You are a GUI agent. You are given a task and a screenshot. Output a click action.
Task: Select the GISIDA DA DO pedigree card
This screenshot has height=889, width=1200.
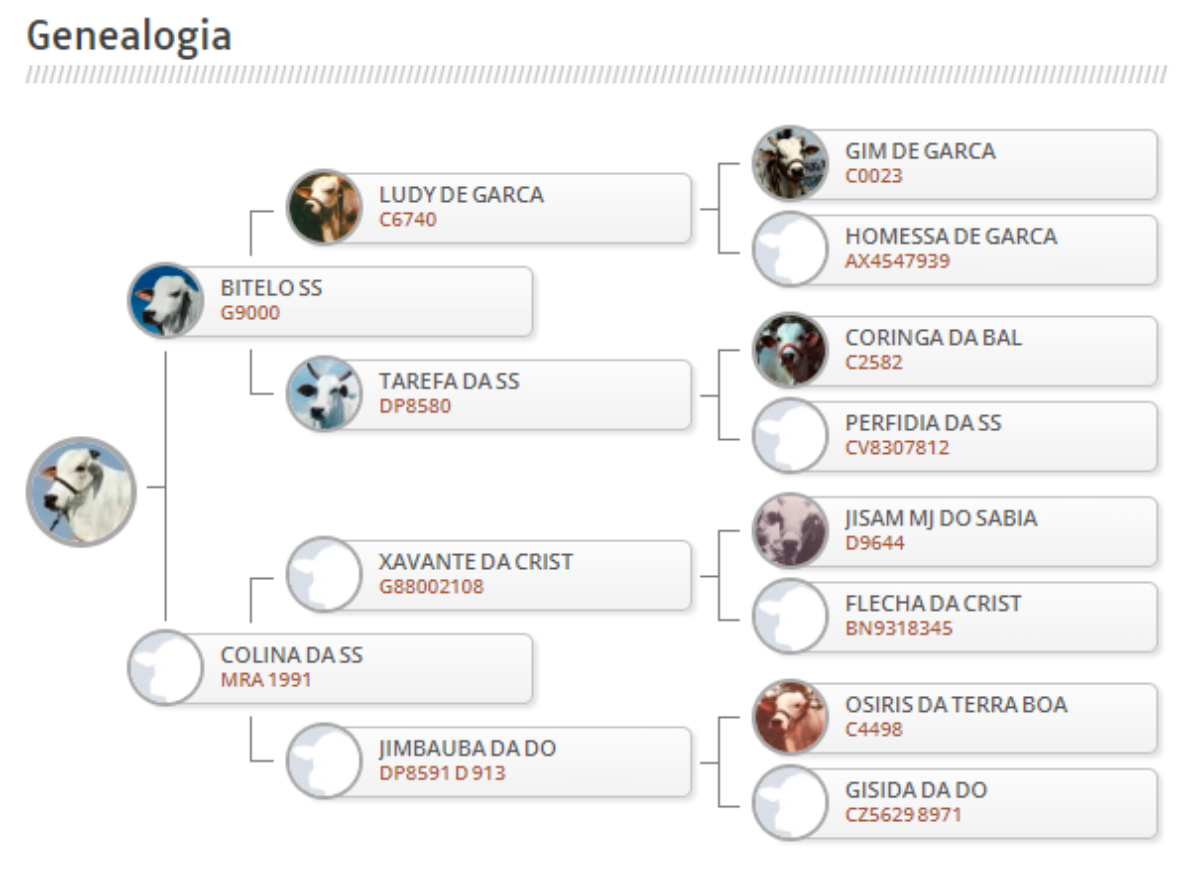point(955,802)
